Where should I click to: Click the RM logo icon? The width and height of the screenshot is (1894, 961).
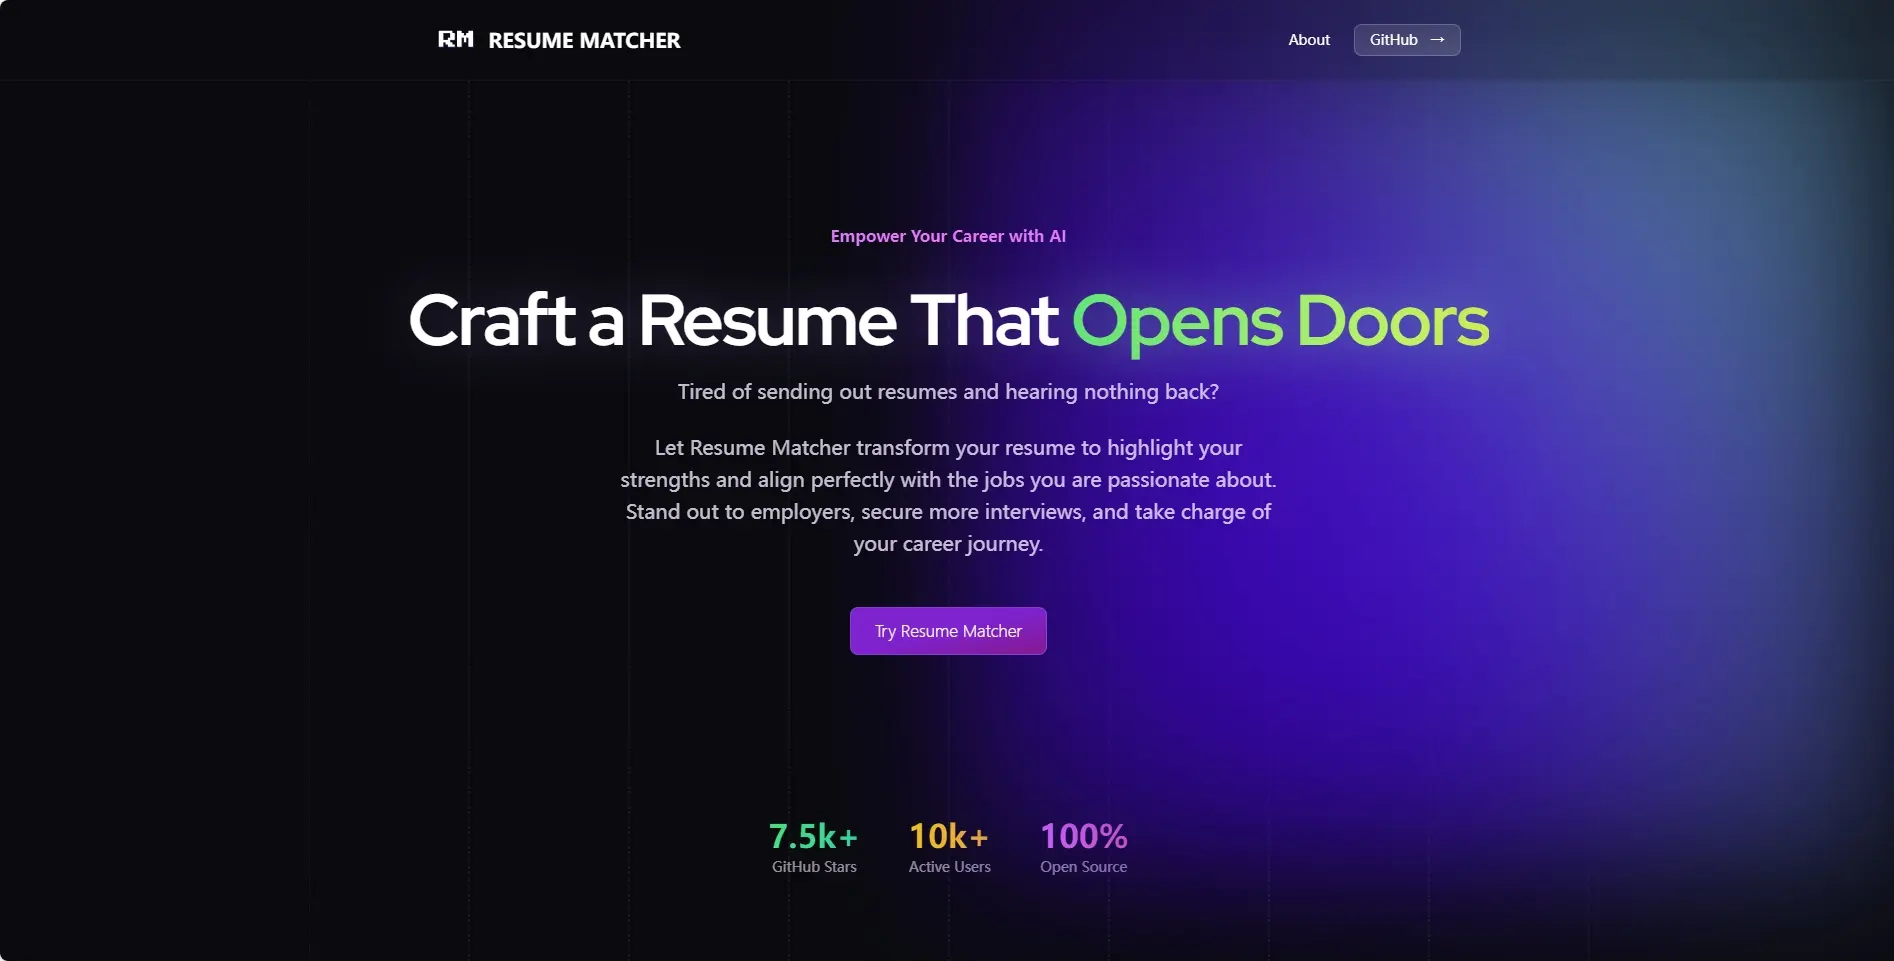(x=456, y=39)
